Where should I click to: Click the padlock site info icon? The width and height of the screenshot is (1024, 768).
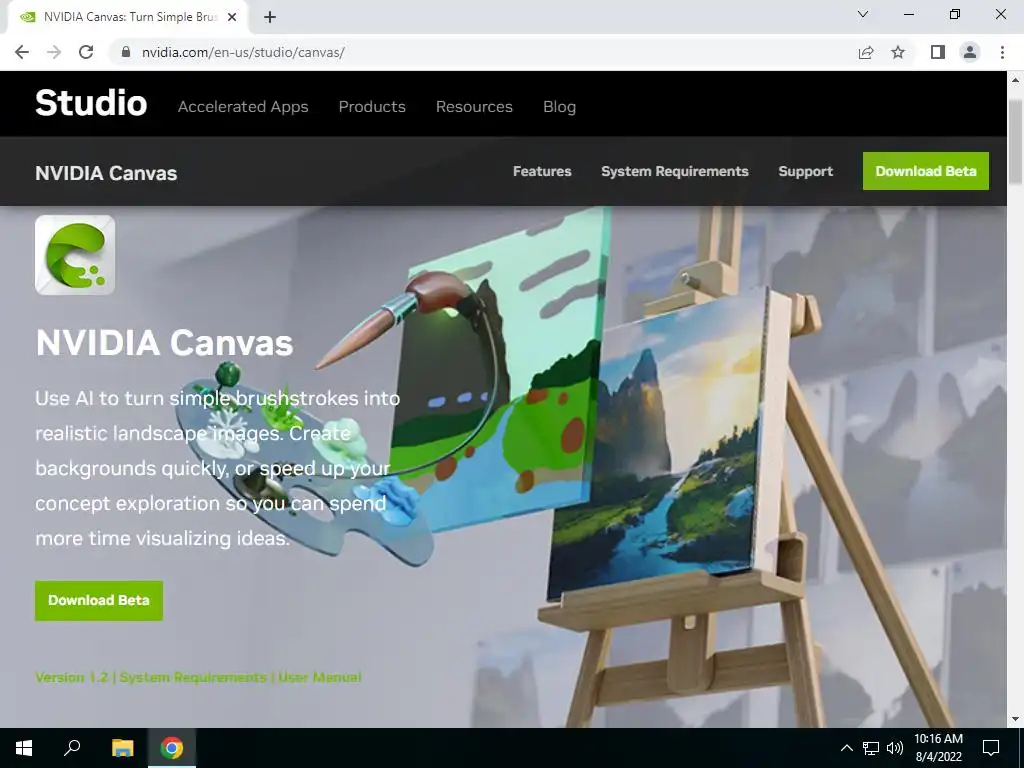(x=126, y=52)
